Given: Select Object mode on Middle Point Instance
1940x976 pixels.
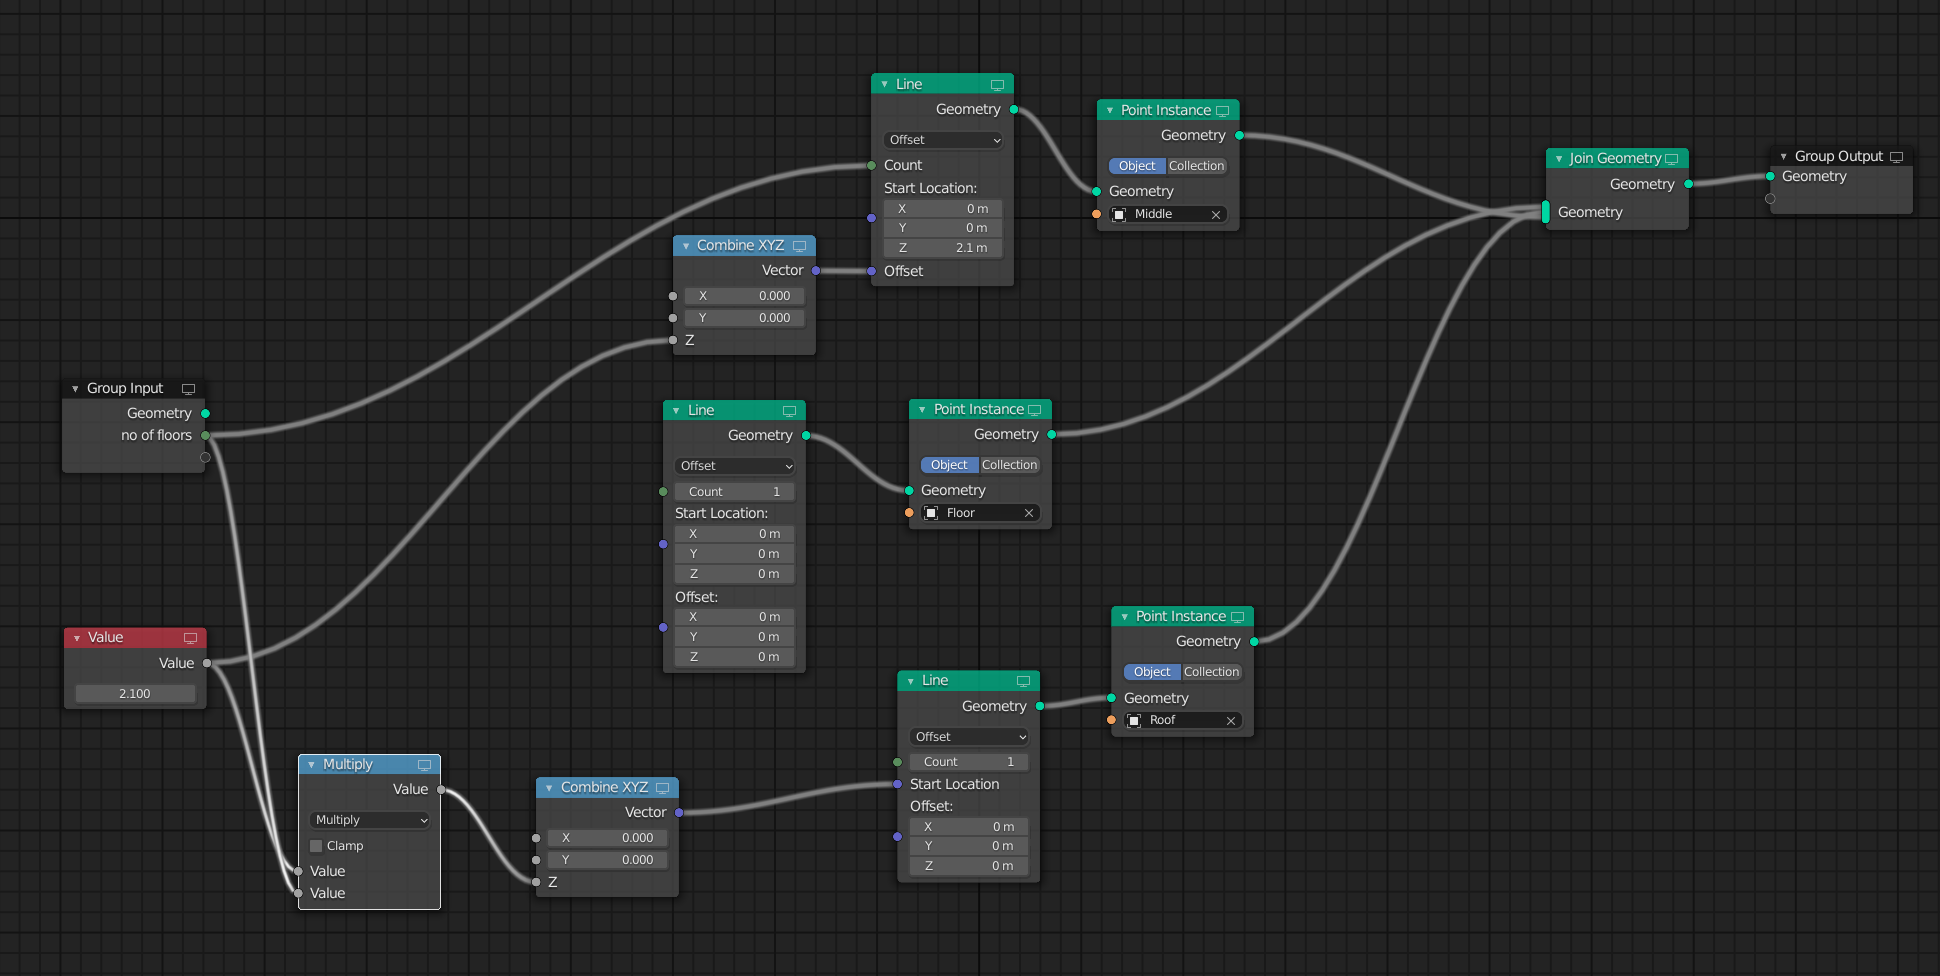Looking at the screenshot, I should 1137,166.
